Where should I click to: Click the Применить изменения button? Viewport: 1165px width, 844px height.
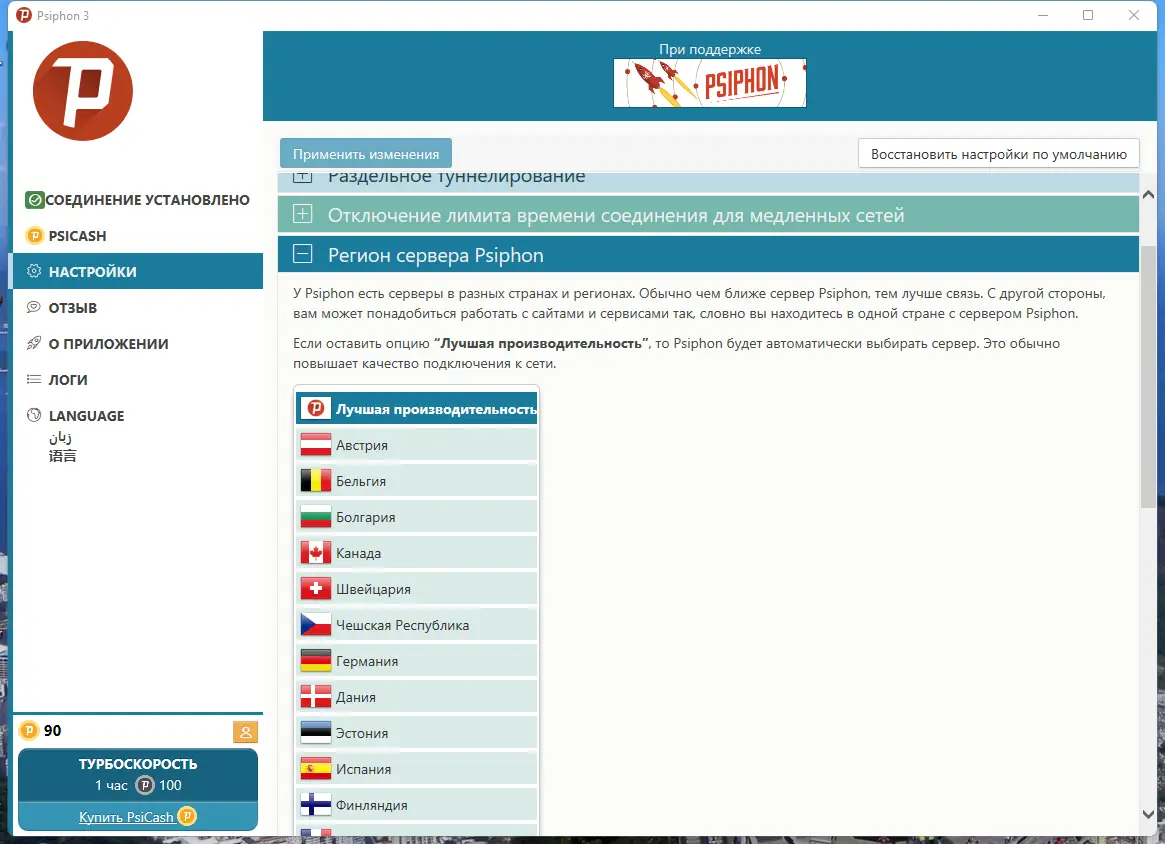(x=366, y=154)
